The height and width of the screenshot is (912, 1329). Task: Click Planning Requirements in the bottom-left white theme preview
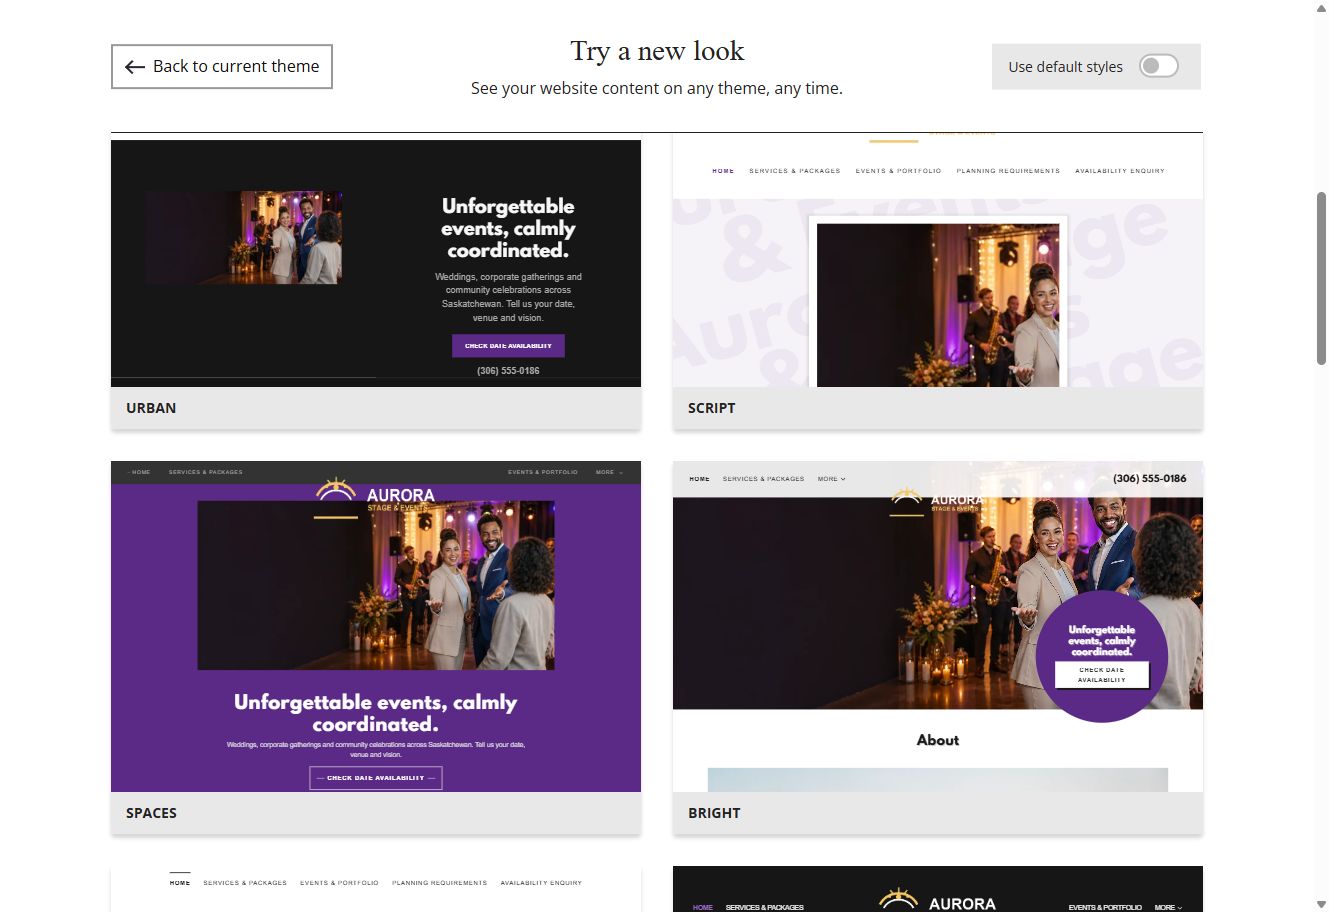point(439,883)
